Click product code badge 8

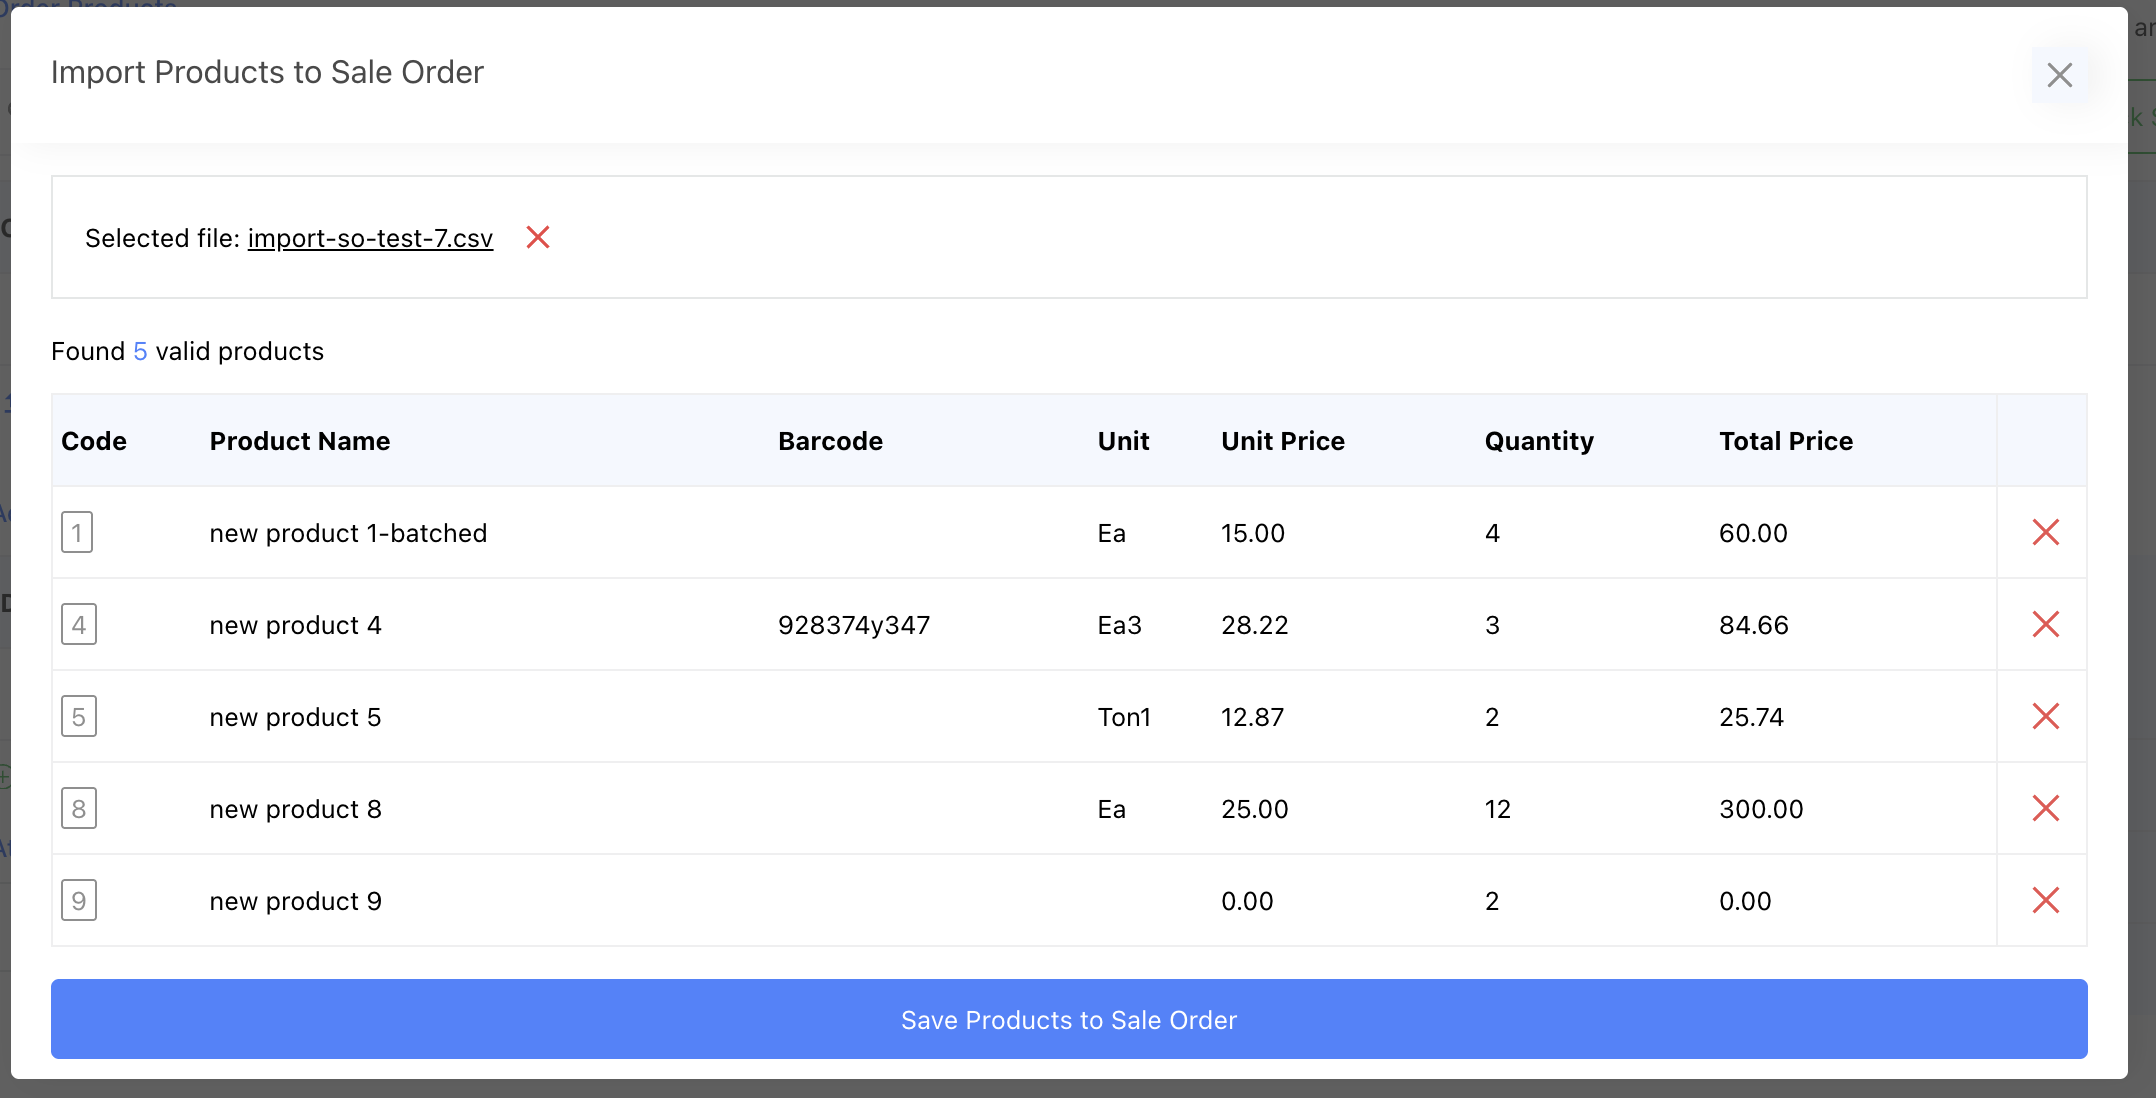tap(79, 809)
